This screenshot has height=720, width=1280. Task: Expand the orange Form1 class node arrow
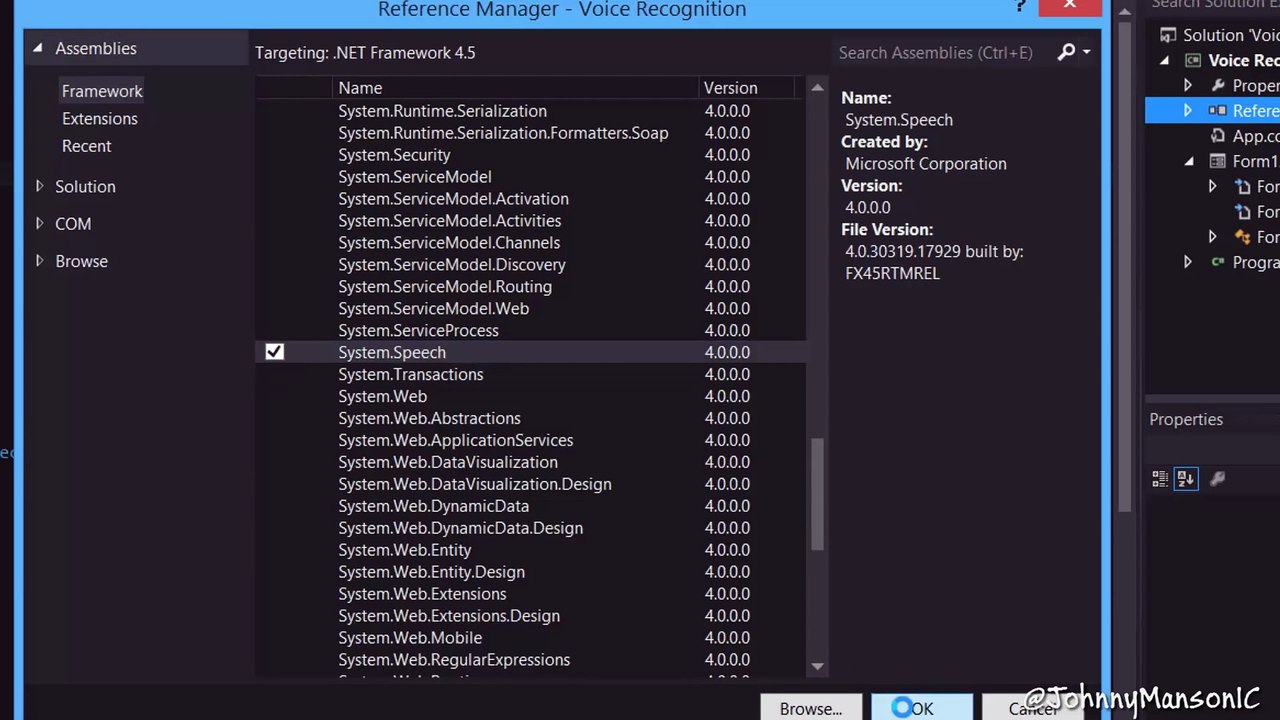click(1213, 237)
